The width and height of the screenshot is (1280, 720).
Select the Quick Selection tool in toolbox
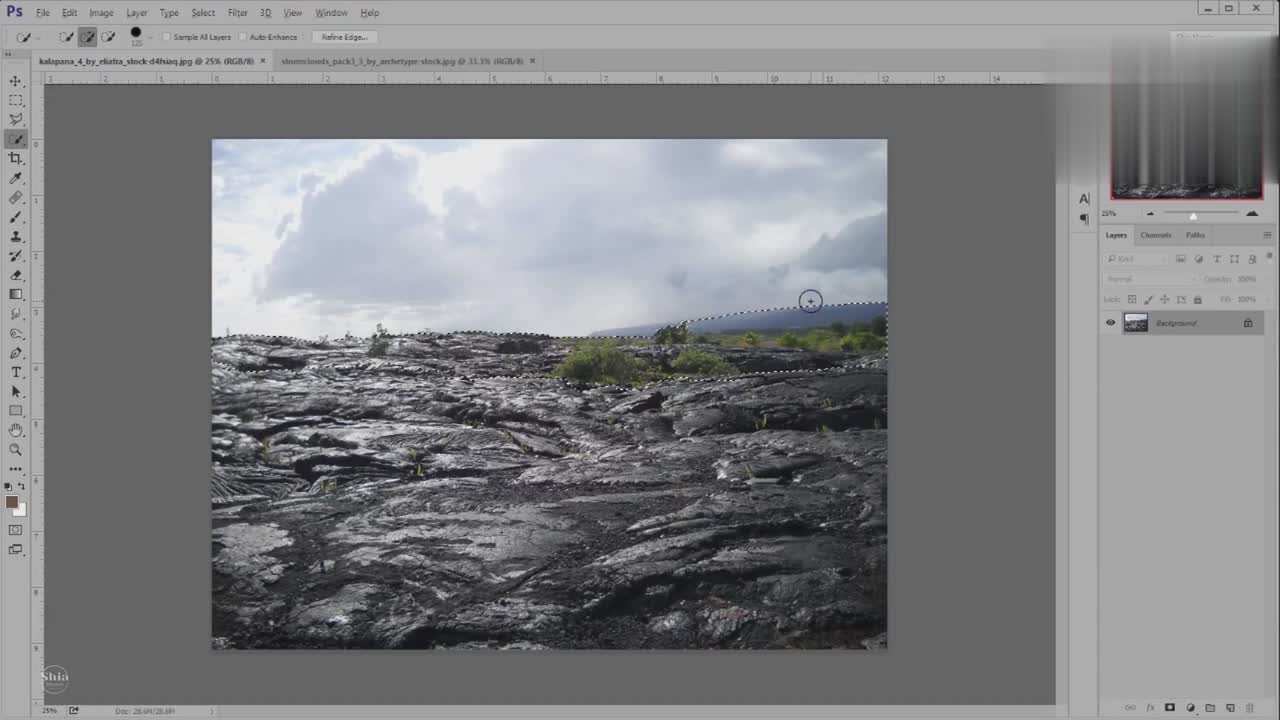coord(15,139)
